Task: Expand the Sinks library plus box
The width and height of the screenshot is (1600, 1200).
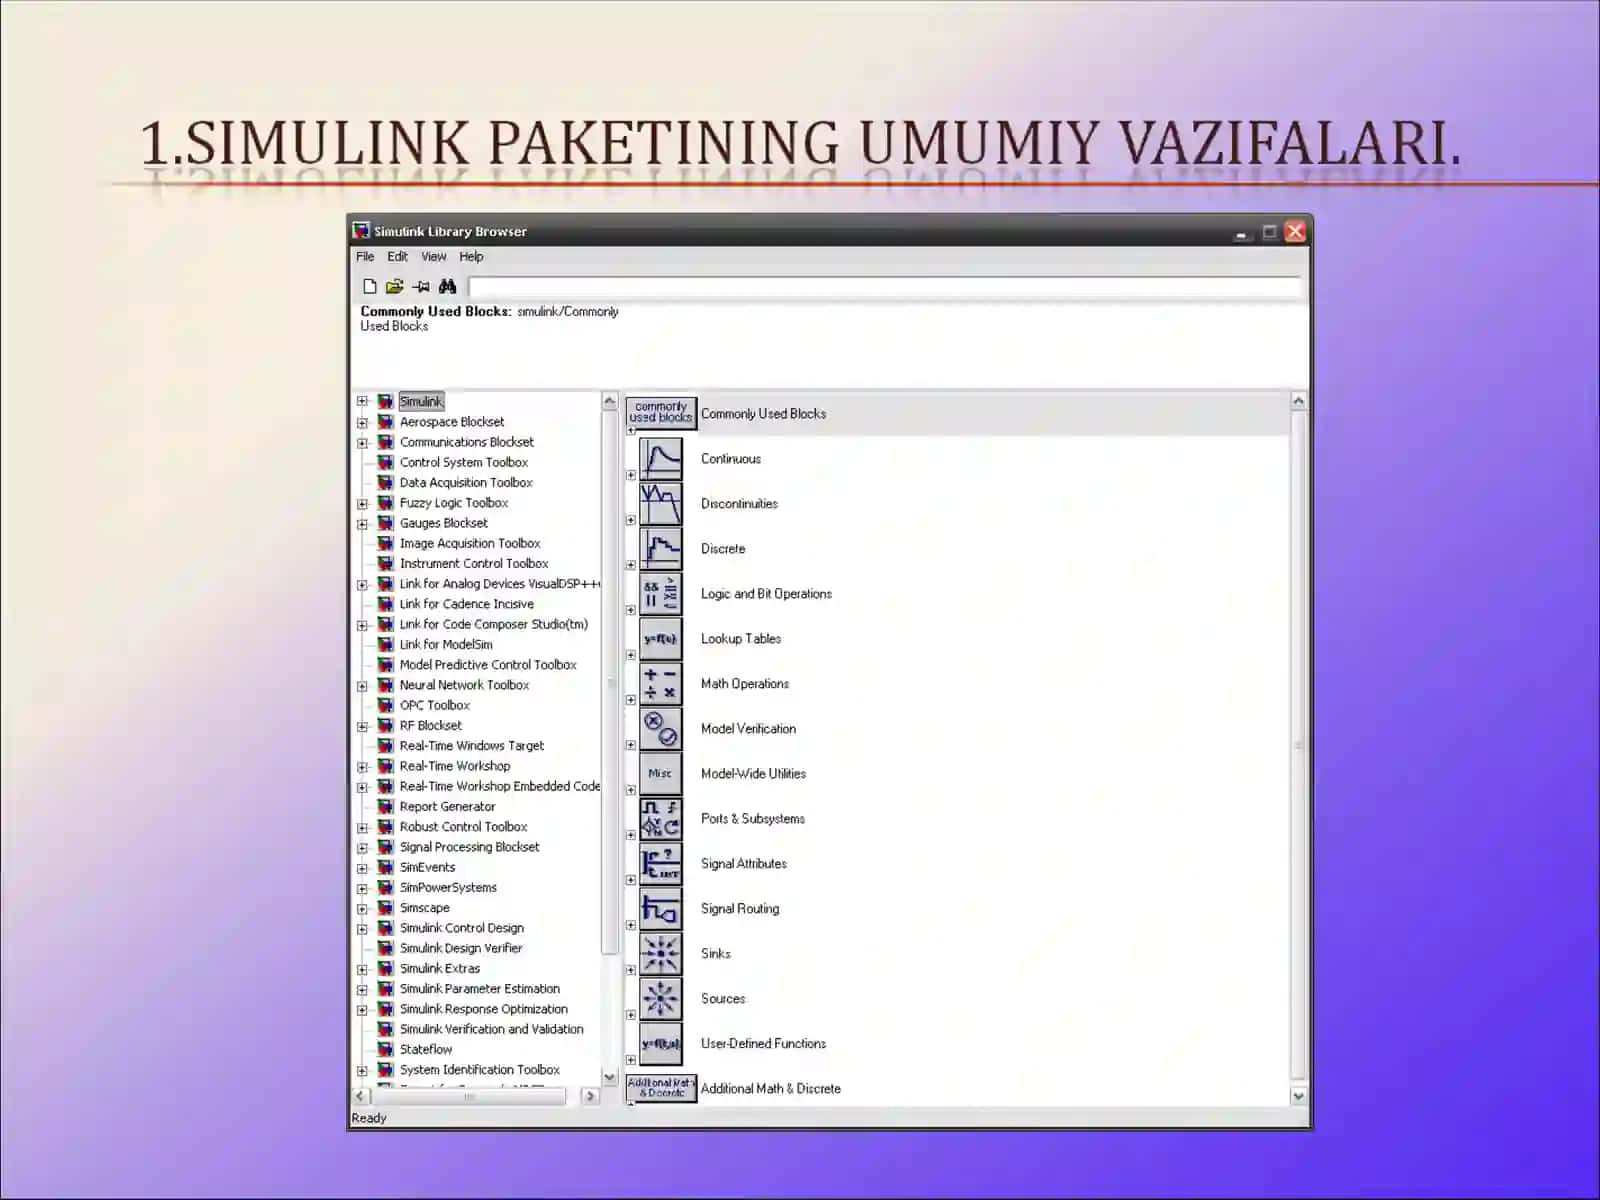Action: [x=631, y=970]
